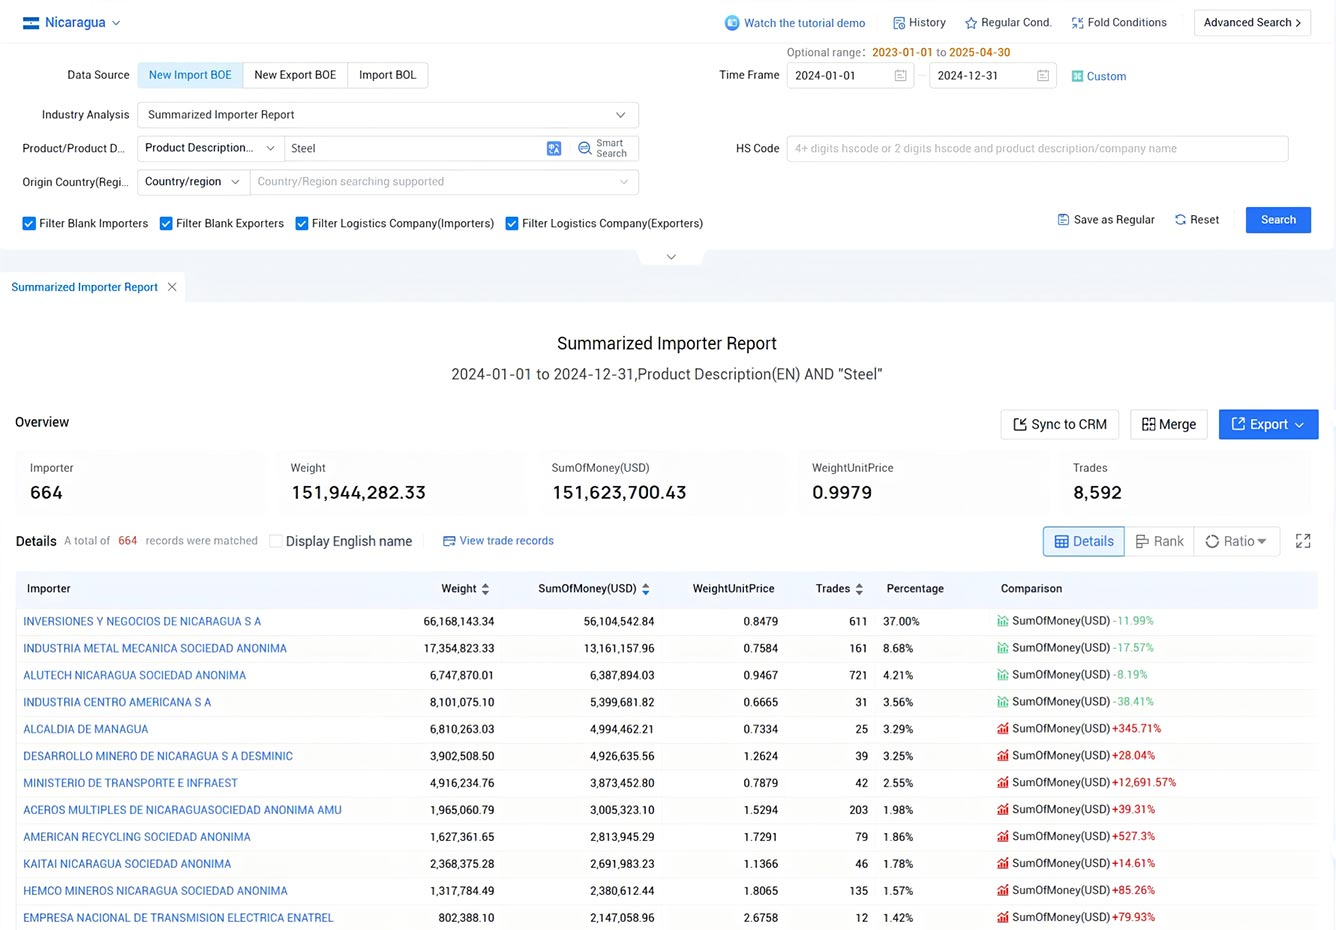Close the Summarized Importer Report tab

(172, 287)
